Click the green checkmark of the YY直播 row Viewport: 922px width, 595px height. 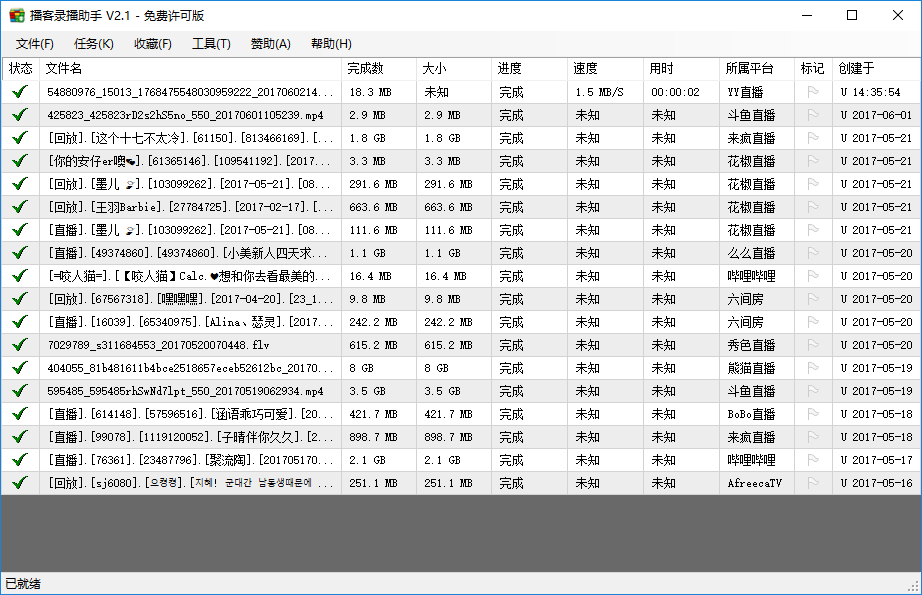point(20,92)
